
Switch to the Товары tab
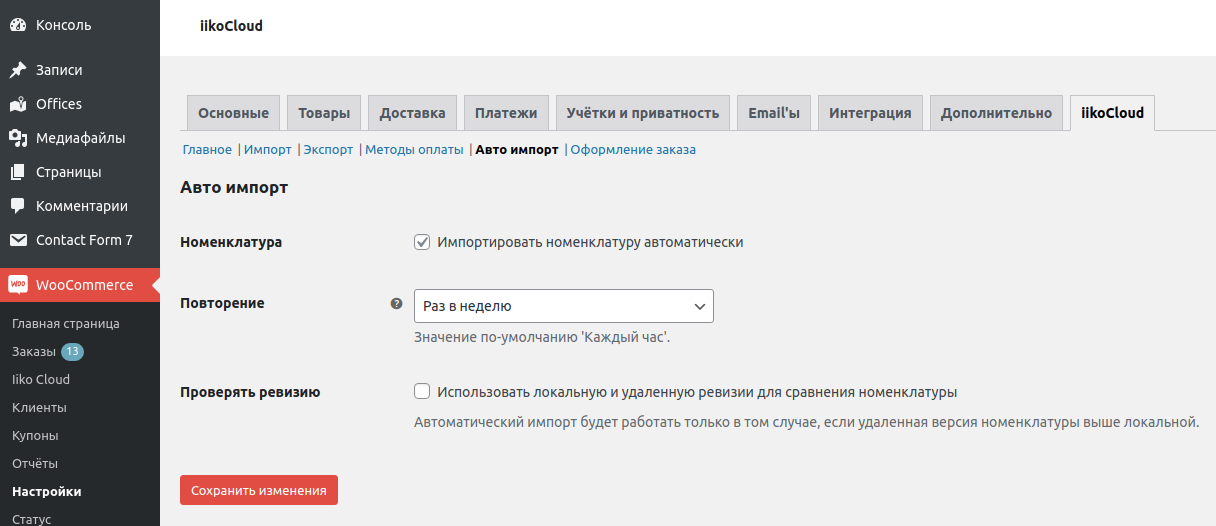pos(324,113)
